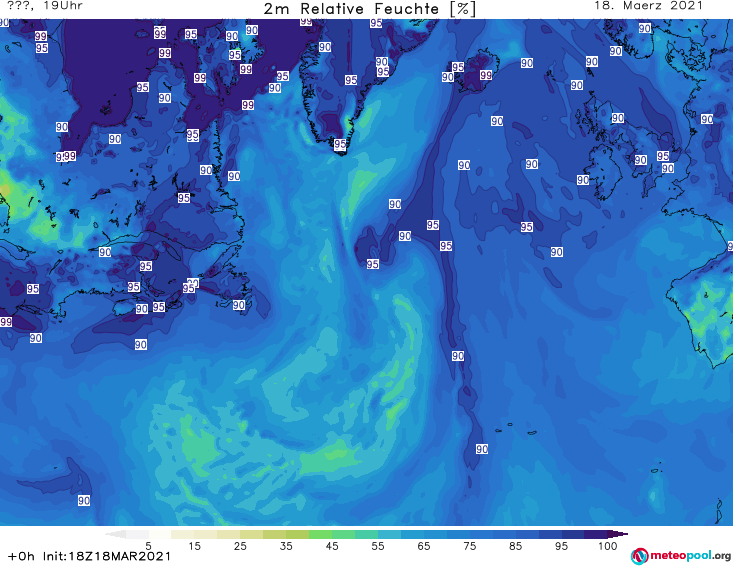
Task: Click the '100' label on the color scale
Action: pyautogui.click(x=608, y=546)
